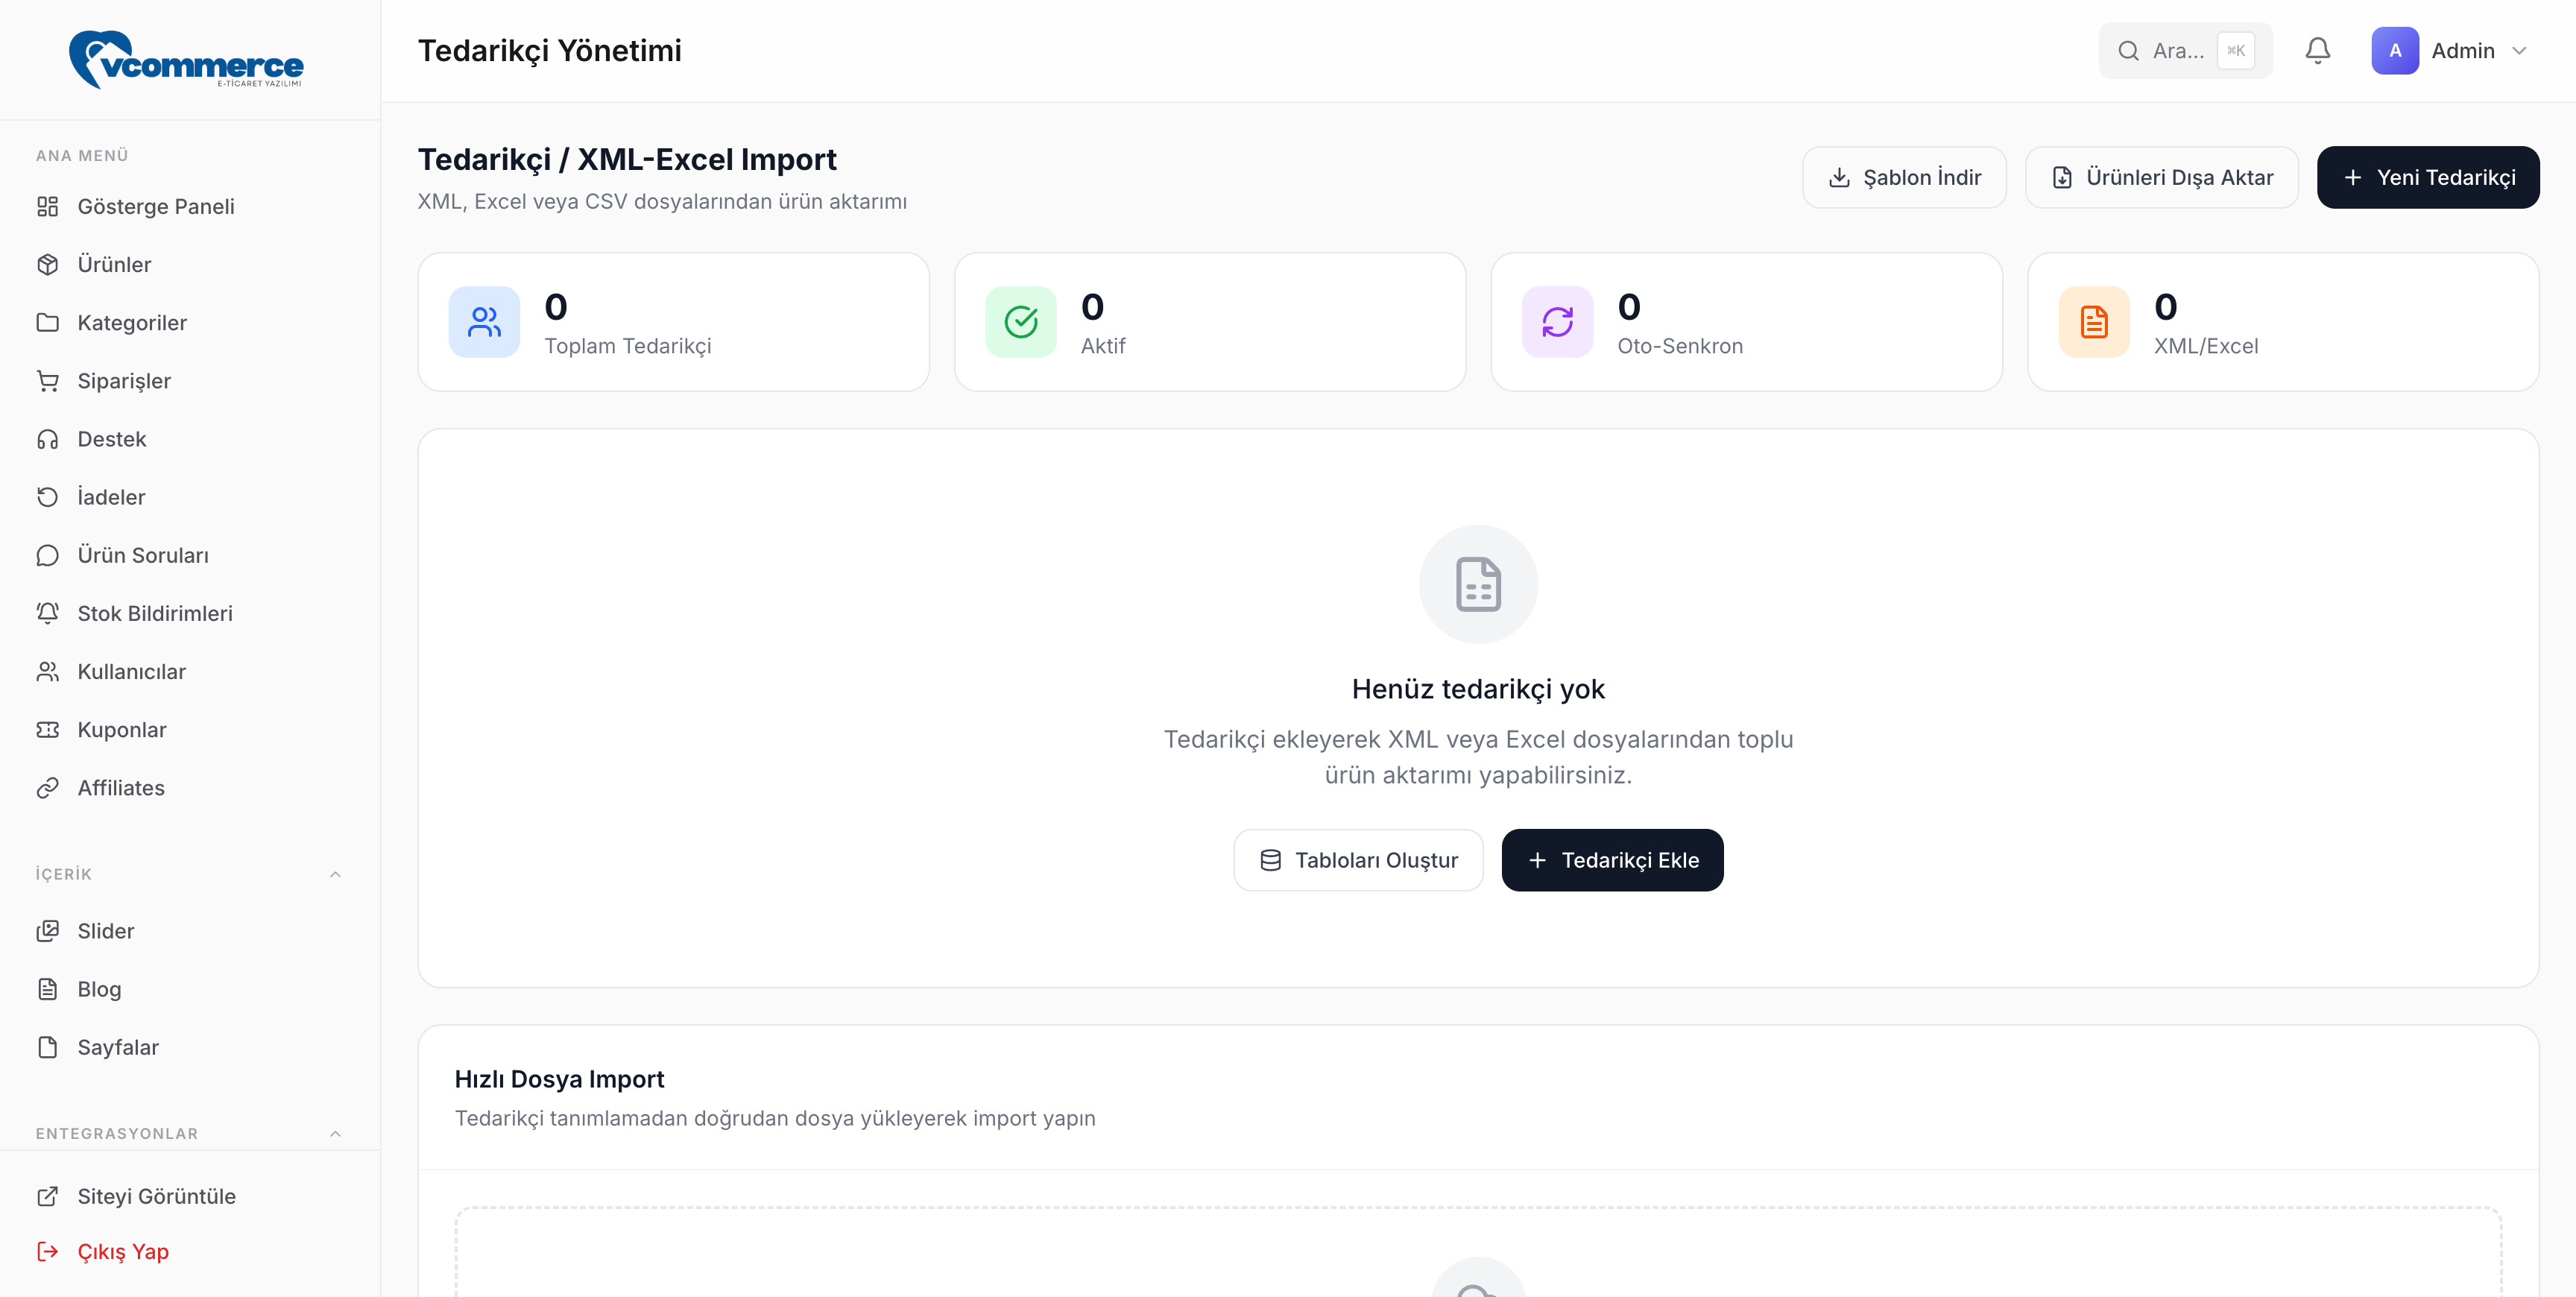The image size is (2576, 1297).
Task: Click the notification bell icon
Action: tap(2317, 50)
